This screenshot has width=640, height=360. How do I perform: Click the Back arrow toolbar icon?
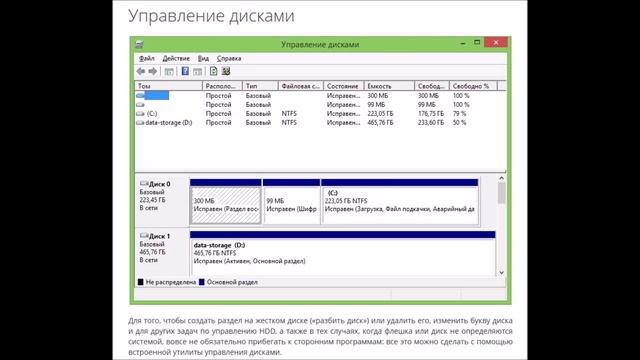click(x=140, y=71)
